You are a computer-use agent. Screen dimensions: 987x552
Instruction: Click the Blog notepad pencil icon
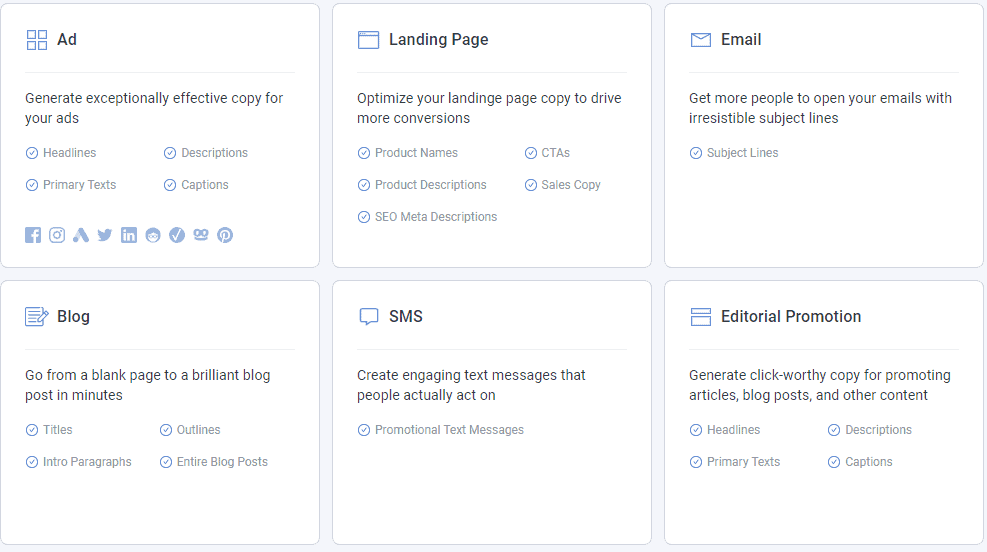point(37,317)
